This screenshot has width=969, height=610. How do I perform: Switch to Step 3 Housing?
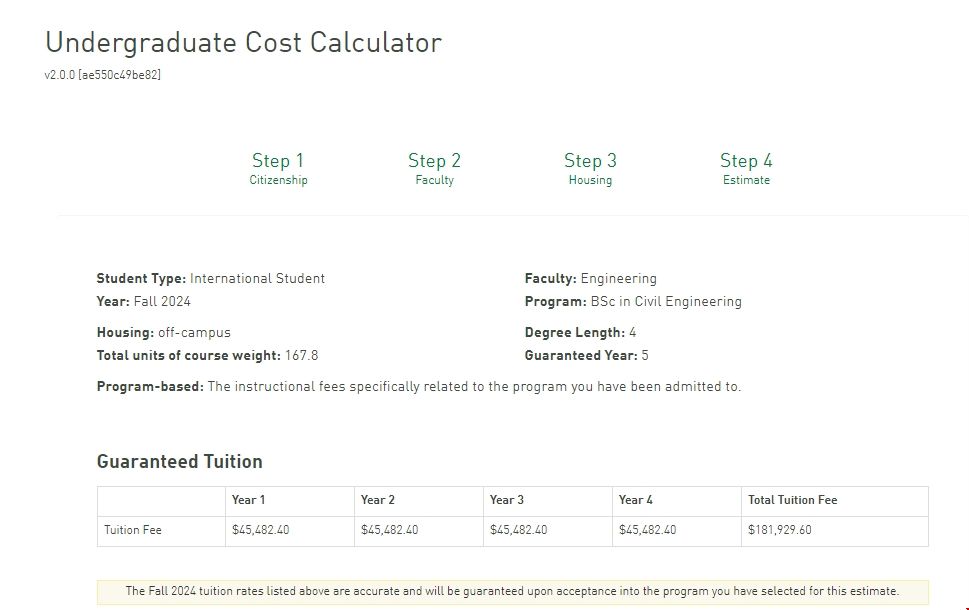(590, 168)
